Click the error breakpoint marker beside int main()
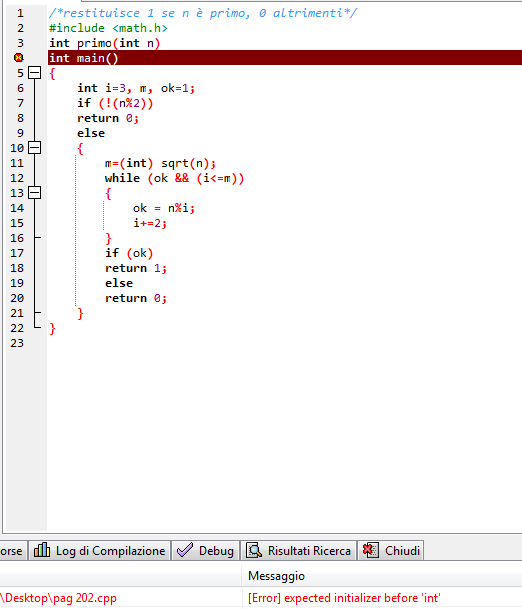 [19, 58]
